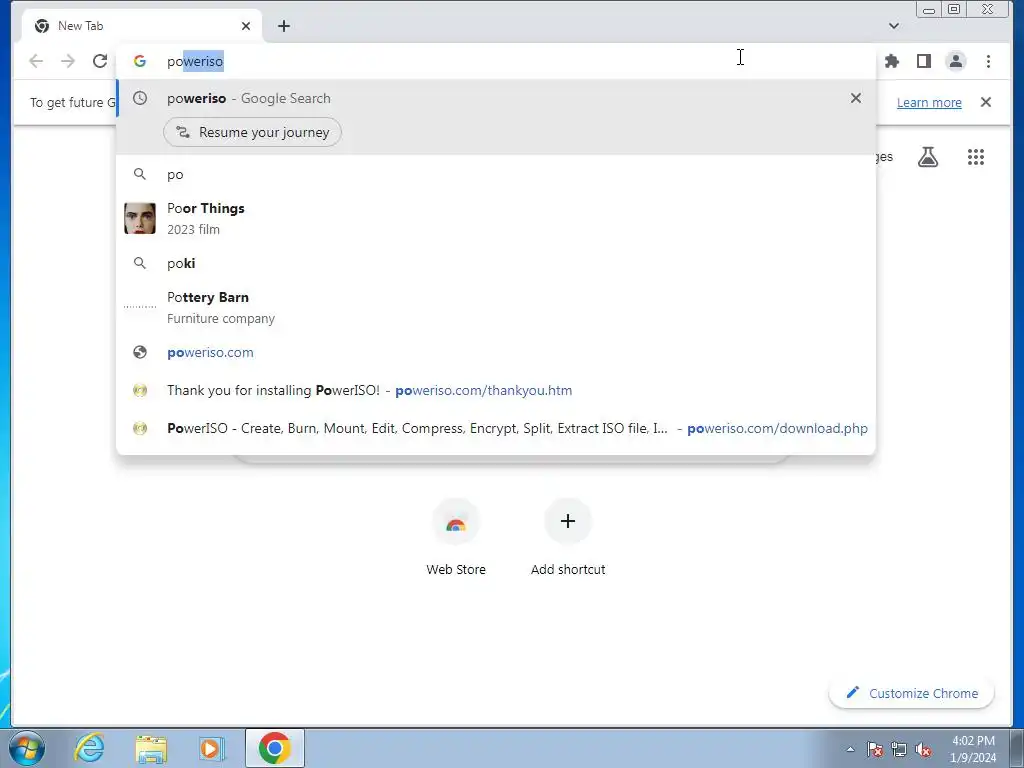The height and width of the screenshot is (768, 1024).
Task: Open poweriso.com/thankyou.htm suggestion
Action: pyautogui.click(x=496, y=391)
